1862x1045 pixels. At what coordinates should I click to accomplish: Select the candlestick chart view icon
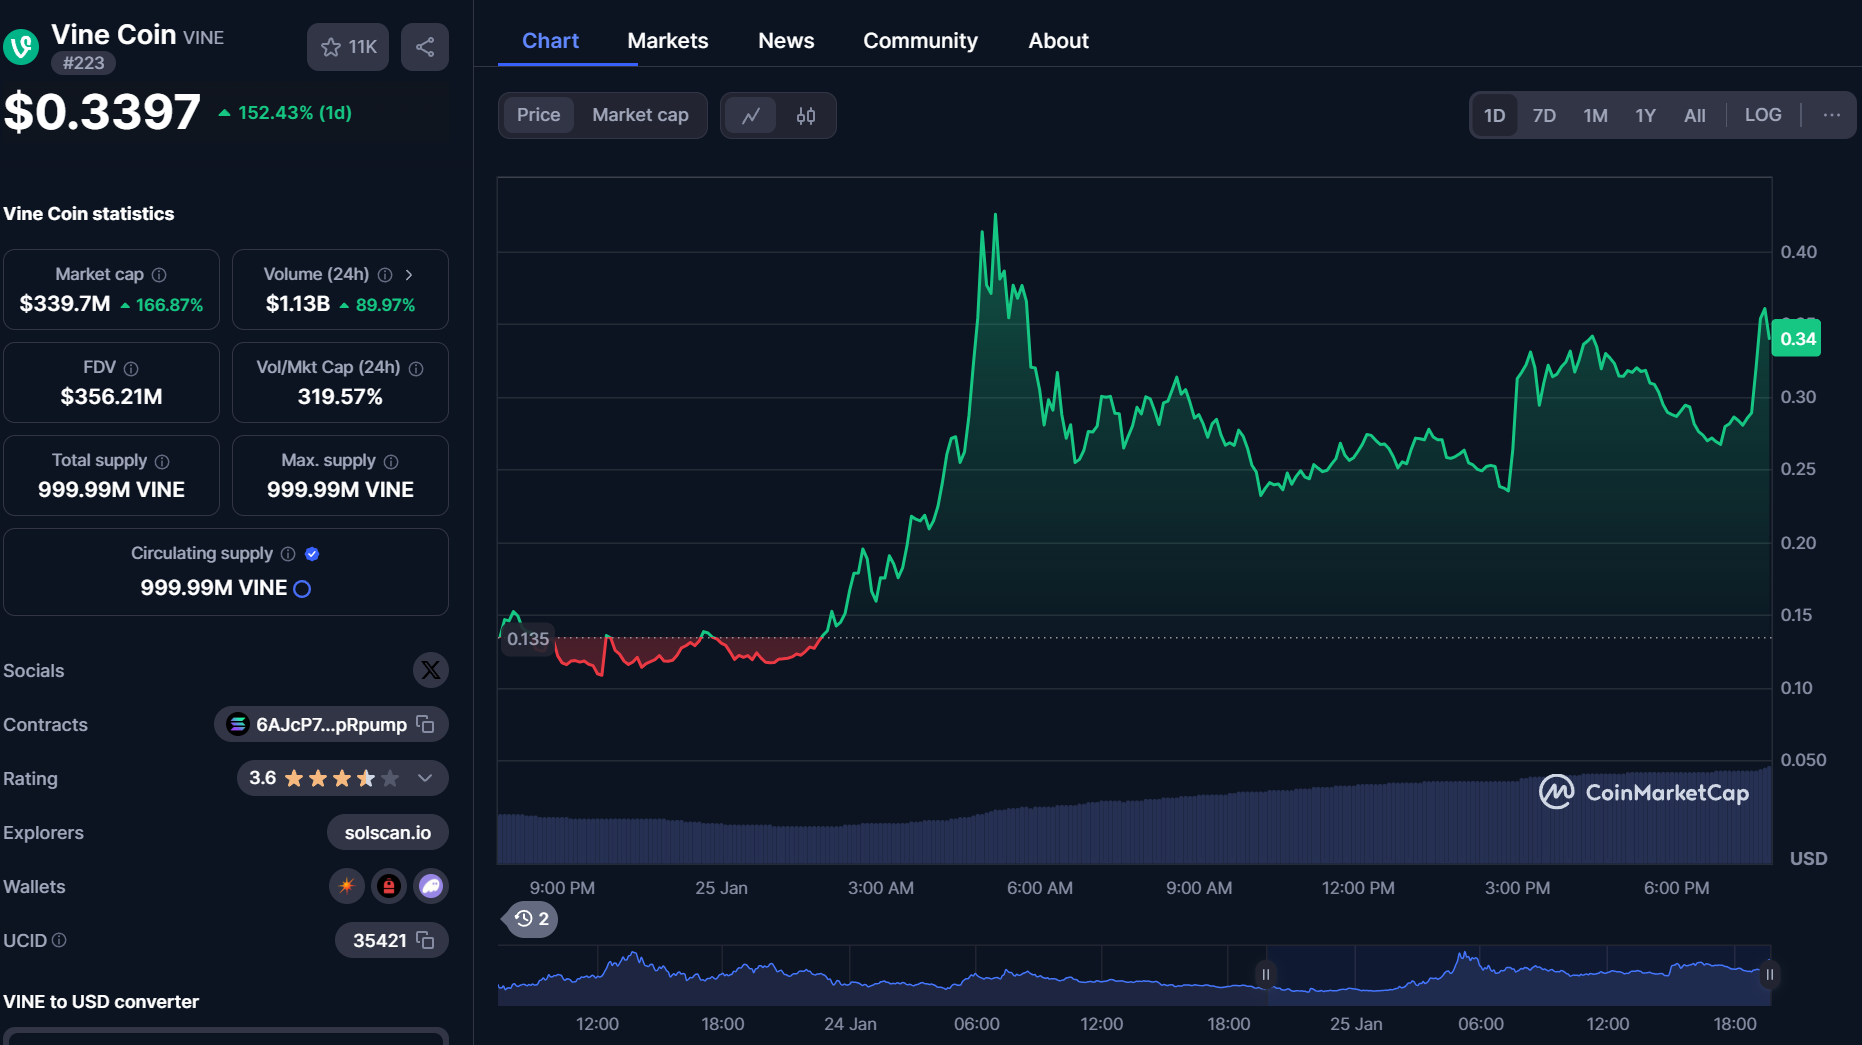(806, 115)
